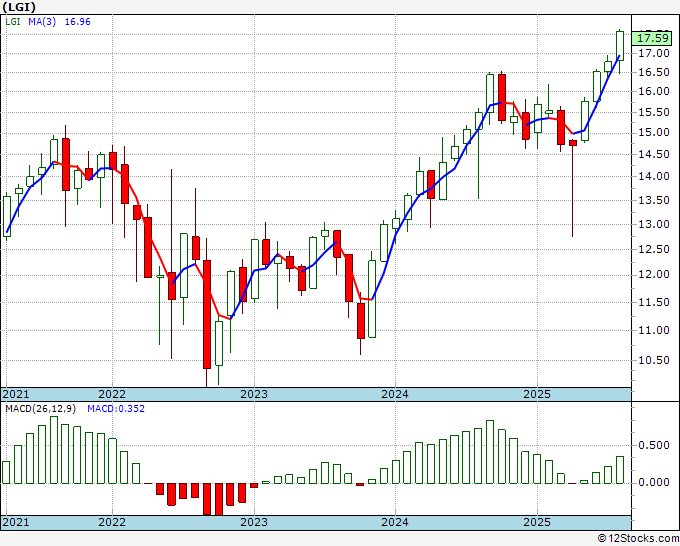Click the 11.50 price axis label
Image resolution: width=680 pixels, height=546 pixels.
pyautogui.click(x=654, y=302)
